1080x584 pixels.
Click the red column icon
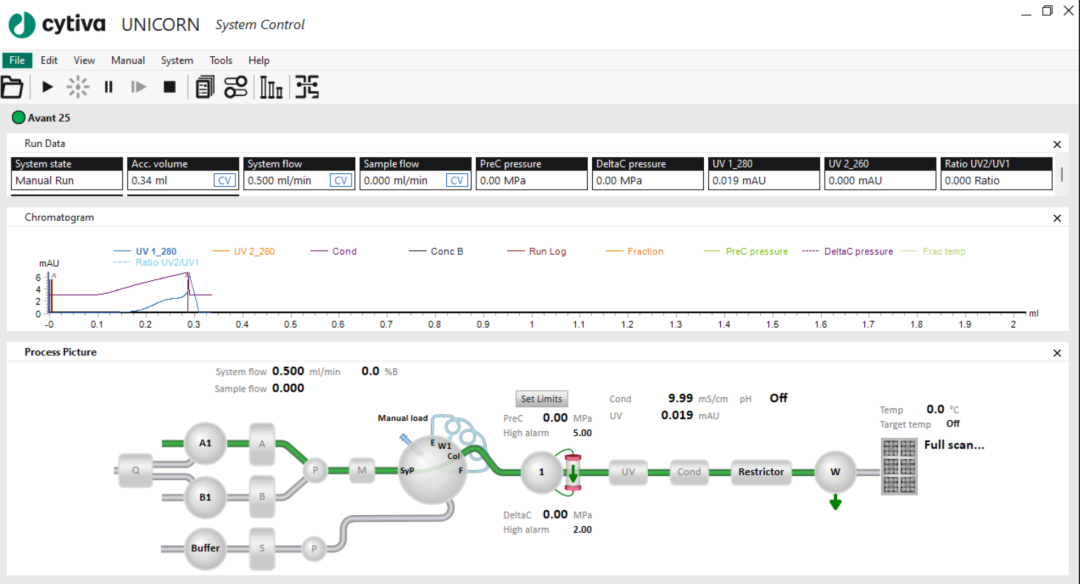pos(573,472)
